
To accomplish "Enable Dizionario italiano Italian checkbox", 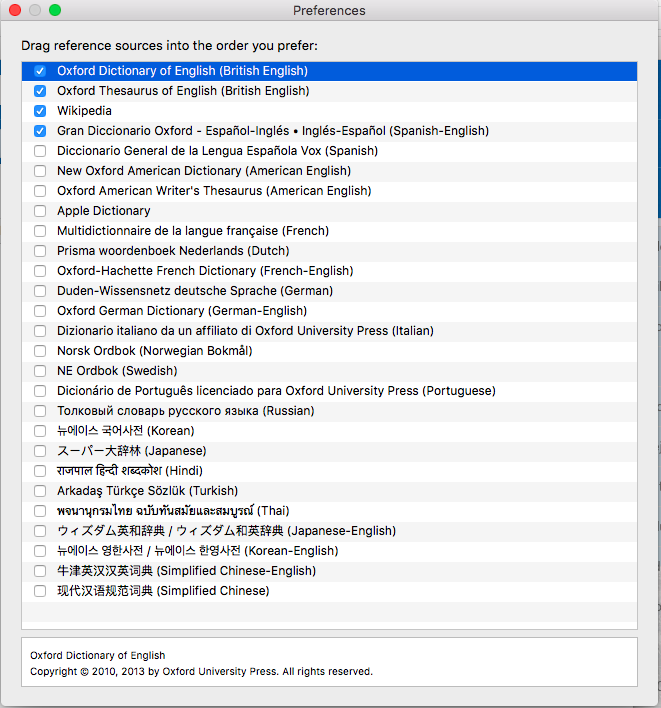I will pos(40,331).
